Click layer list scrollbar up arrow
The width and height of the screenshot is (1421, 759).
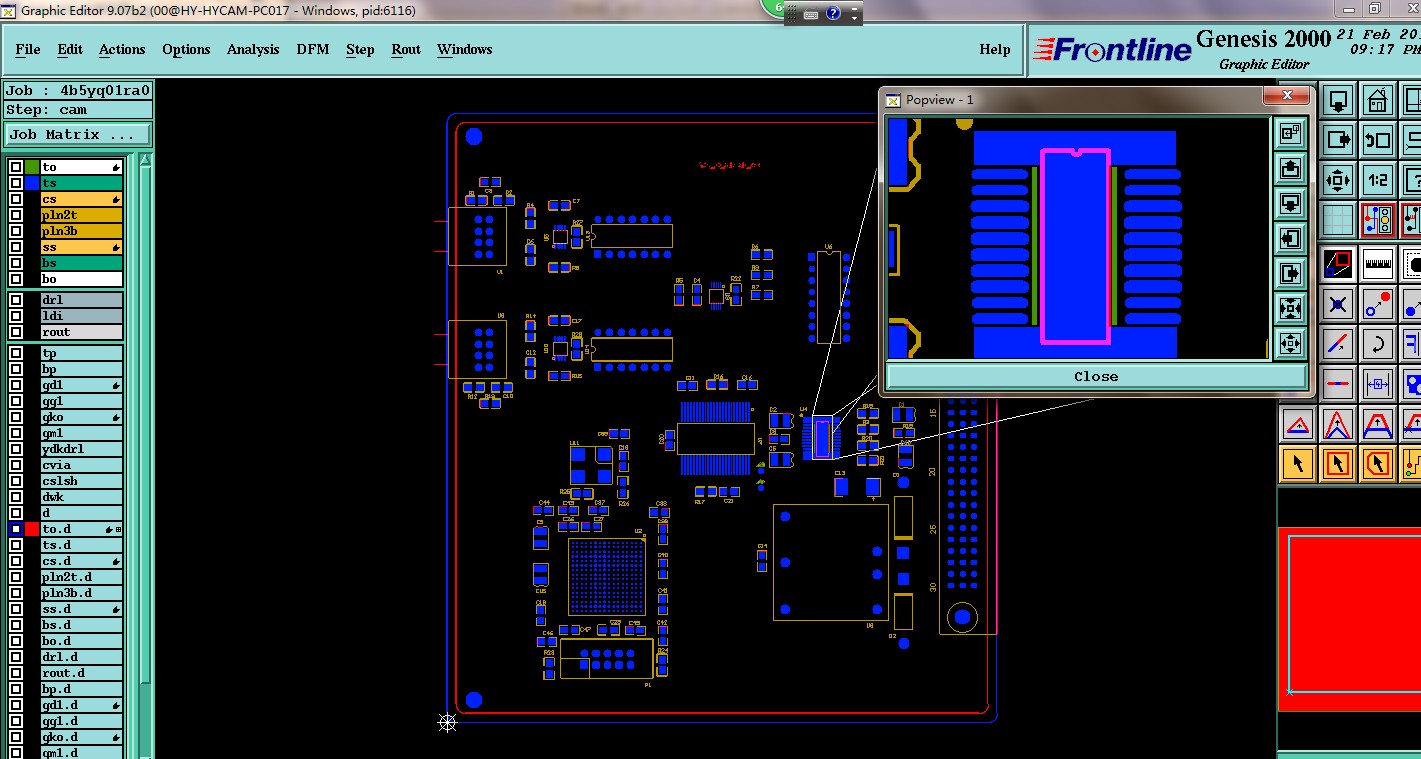(145, 161)
